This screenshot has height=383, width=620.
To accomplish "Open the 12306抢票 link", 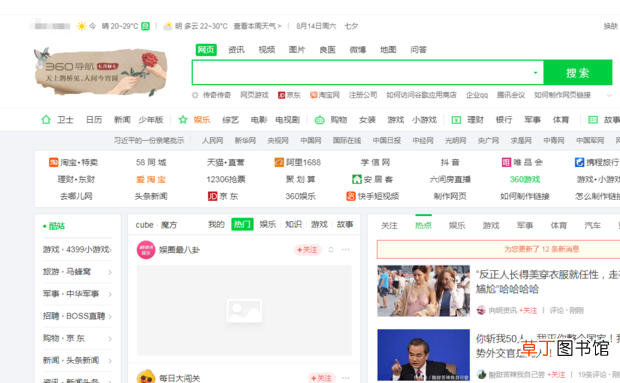I will [226, 179].
